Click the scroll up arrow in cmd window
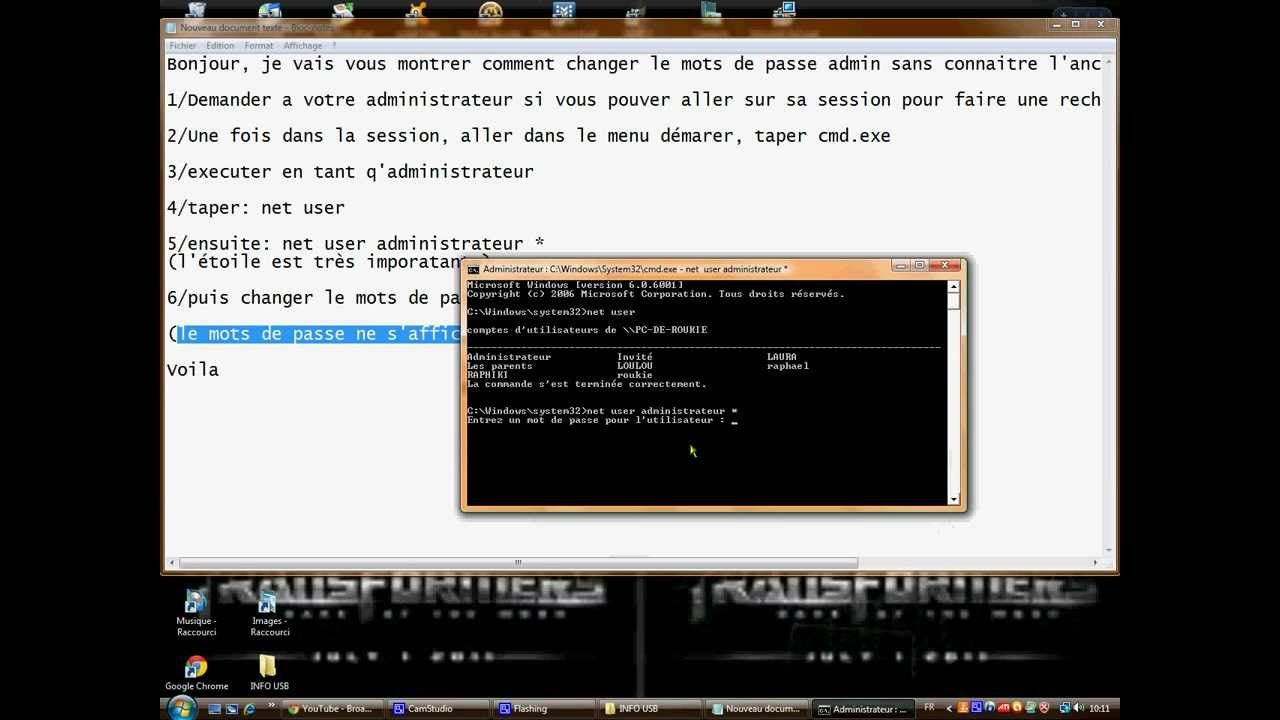The width and height of the screenshot is (1280, 720). (x=954, y=287)
